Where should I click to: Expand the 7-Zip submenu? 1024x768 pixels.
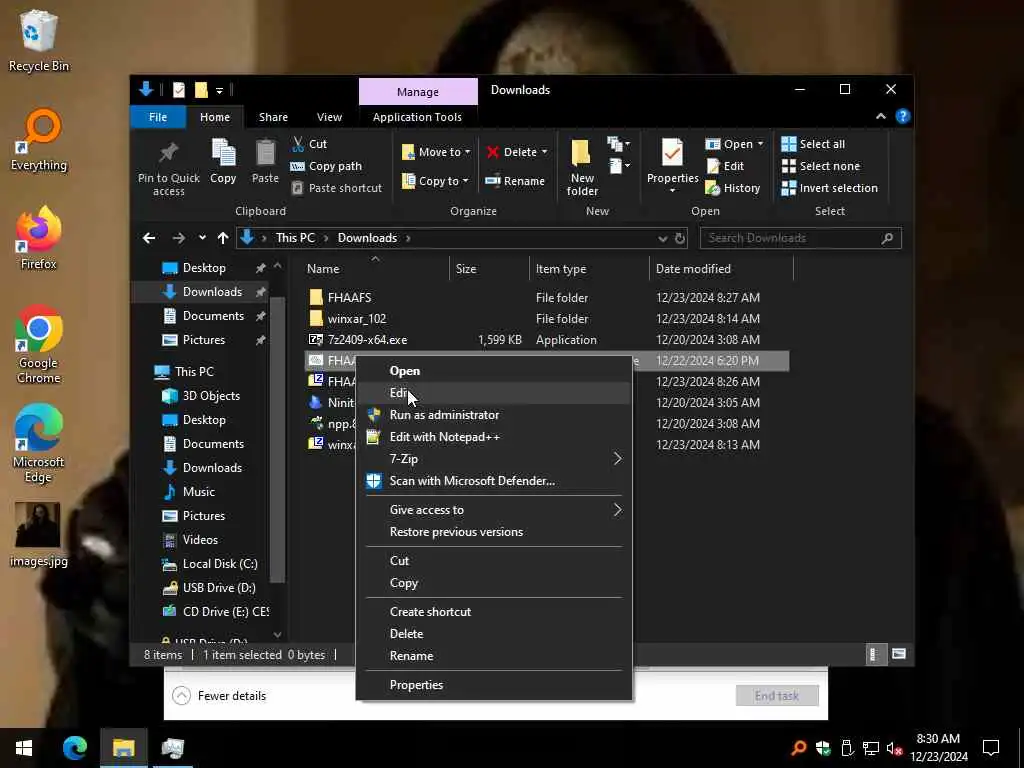tap(494, 459)
